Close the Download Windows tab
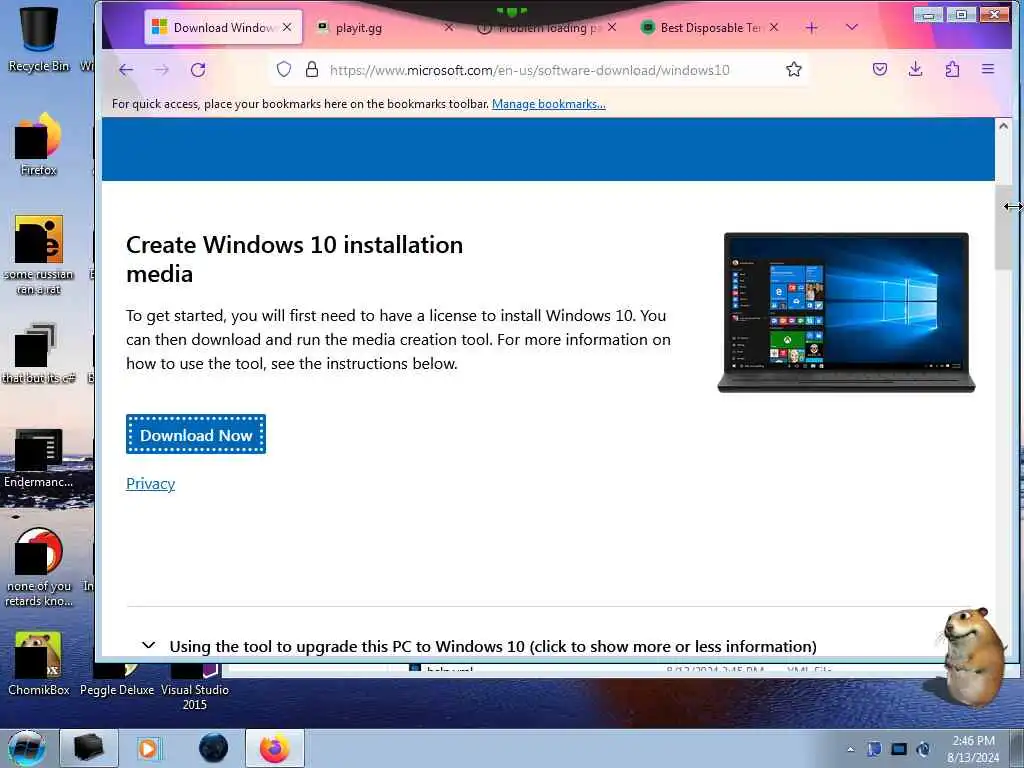Viewport: 1024px width, 768px height. (x=287, y=27)
